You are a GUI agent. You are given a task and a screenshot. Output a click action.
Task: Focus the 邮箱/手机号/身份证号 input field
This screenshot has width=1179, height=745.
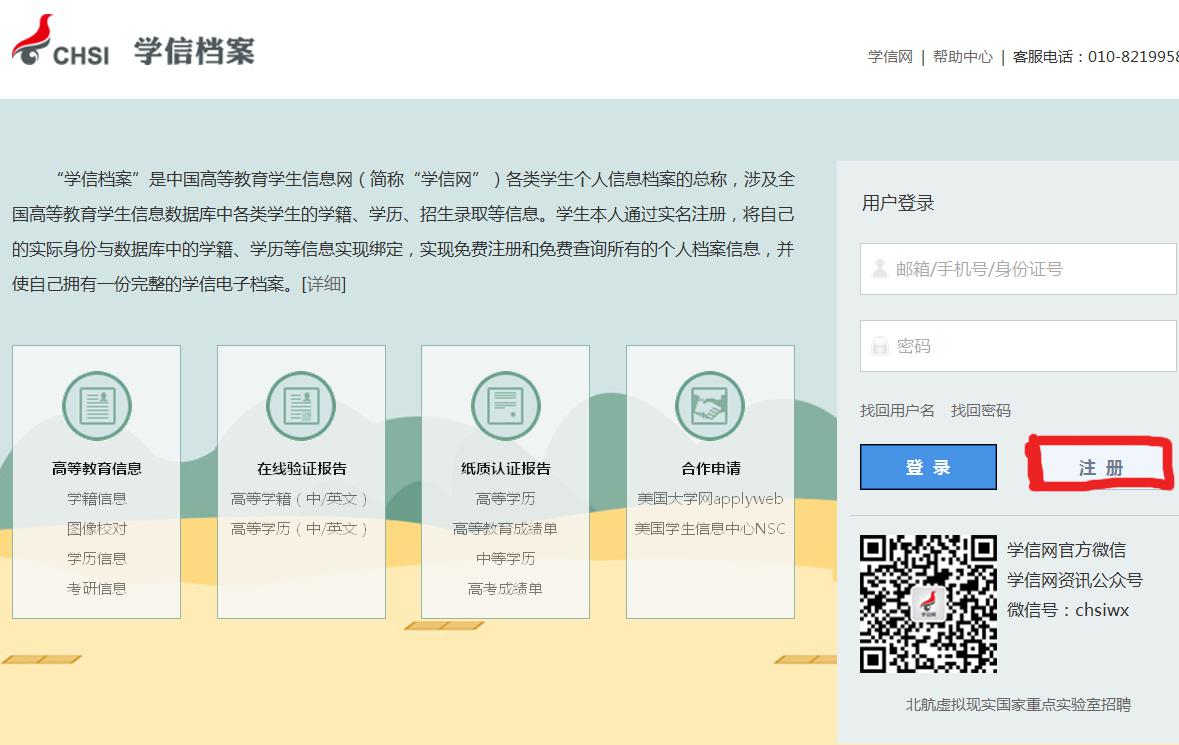(1030, 269)
